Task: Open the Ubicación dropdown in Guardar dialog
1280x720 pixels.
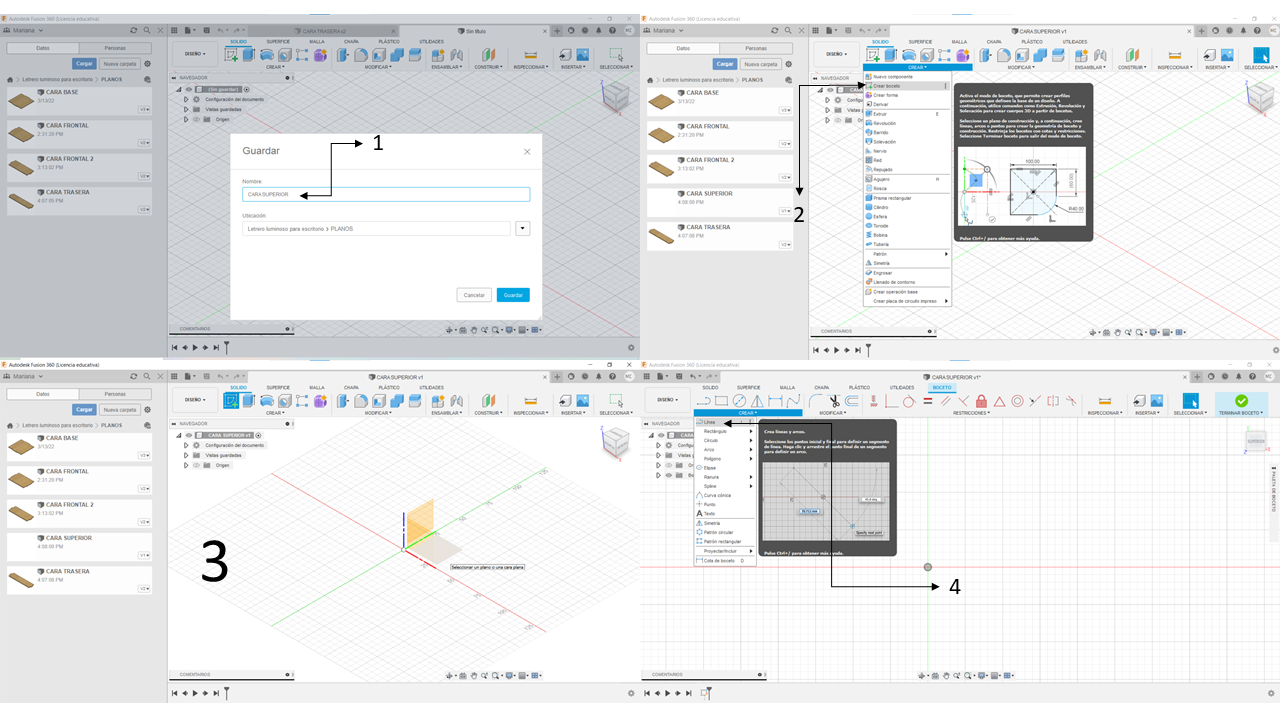Action: 523,229
